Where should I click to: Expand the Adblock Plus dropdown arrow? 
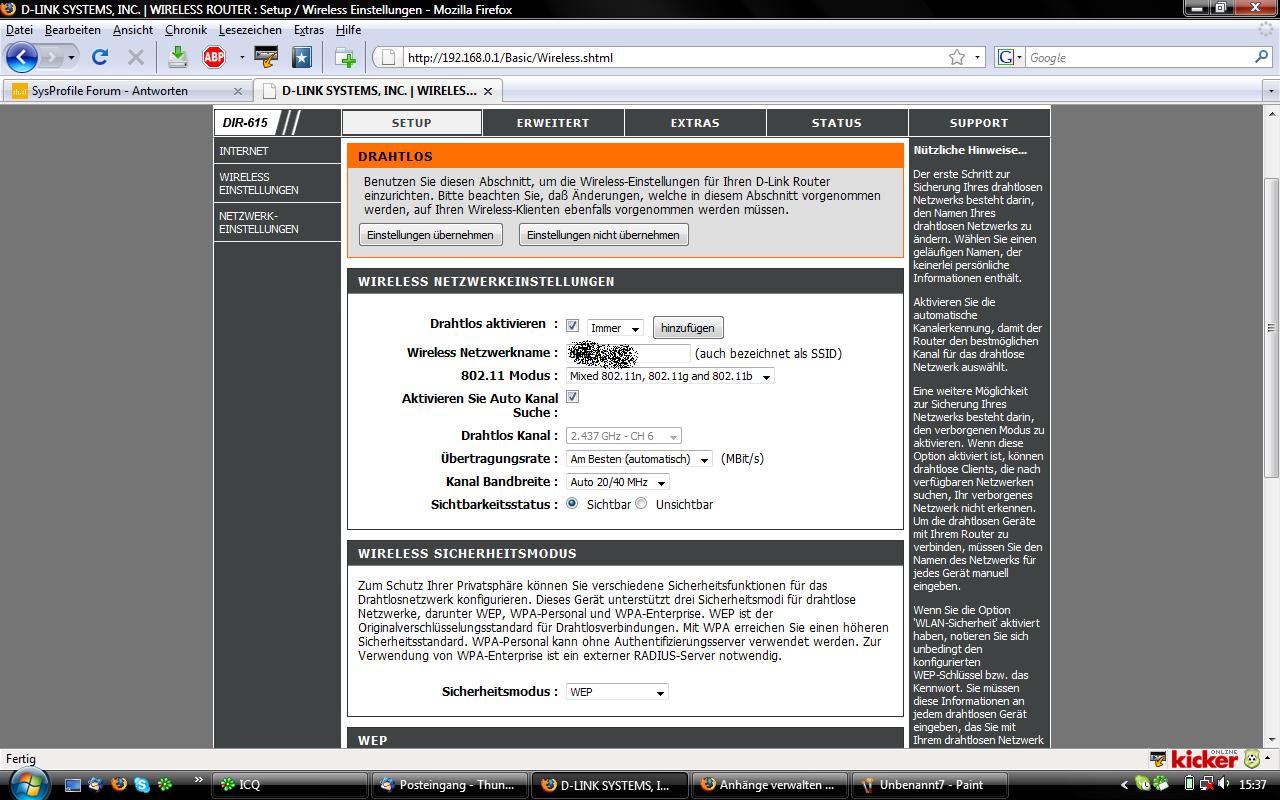[241, 58]
